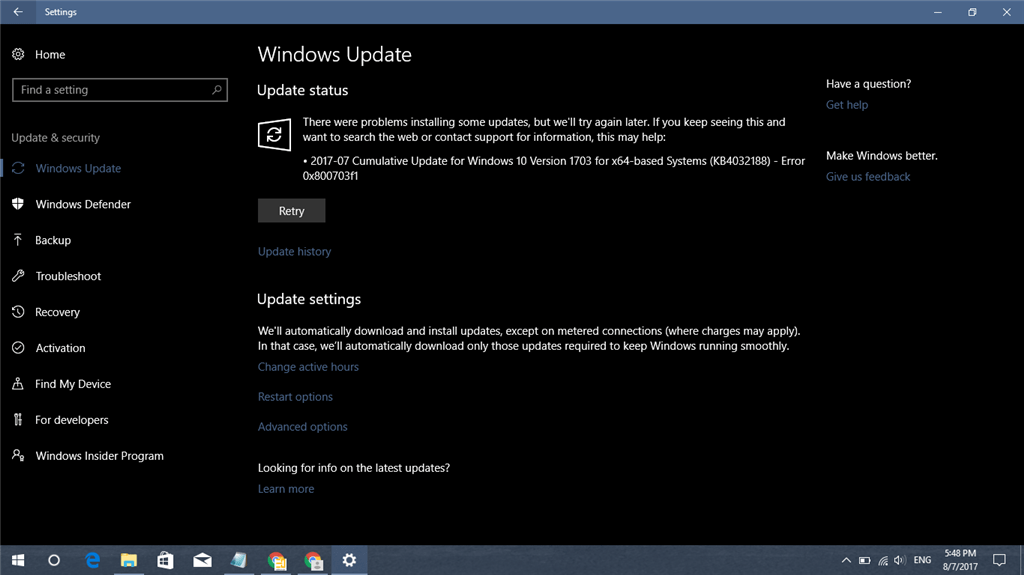This screenshot has width=1024, height=575.
Task: Focus the Find a setting search box
Action: 120,90
